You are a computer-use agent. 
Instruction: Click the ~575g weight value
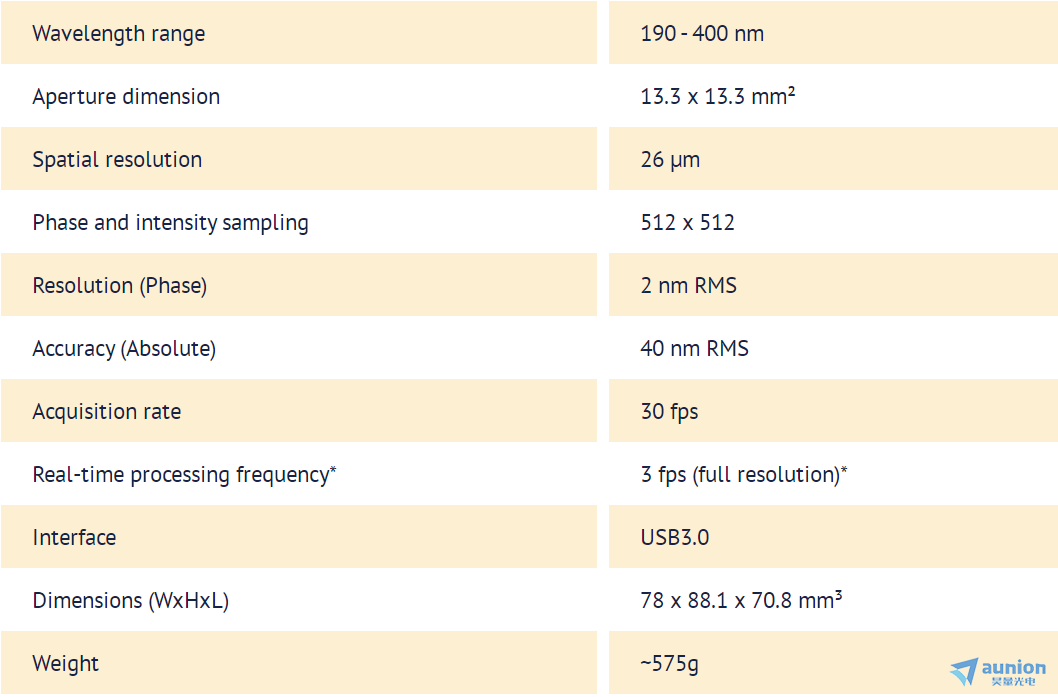click(x=669, y=664)
